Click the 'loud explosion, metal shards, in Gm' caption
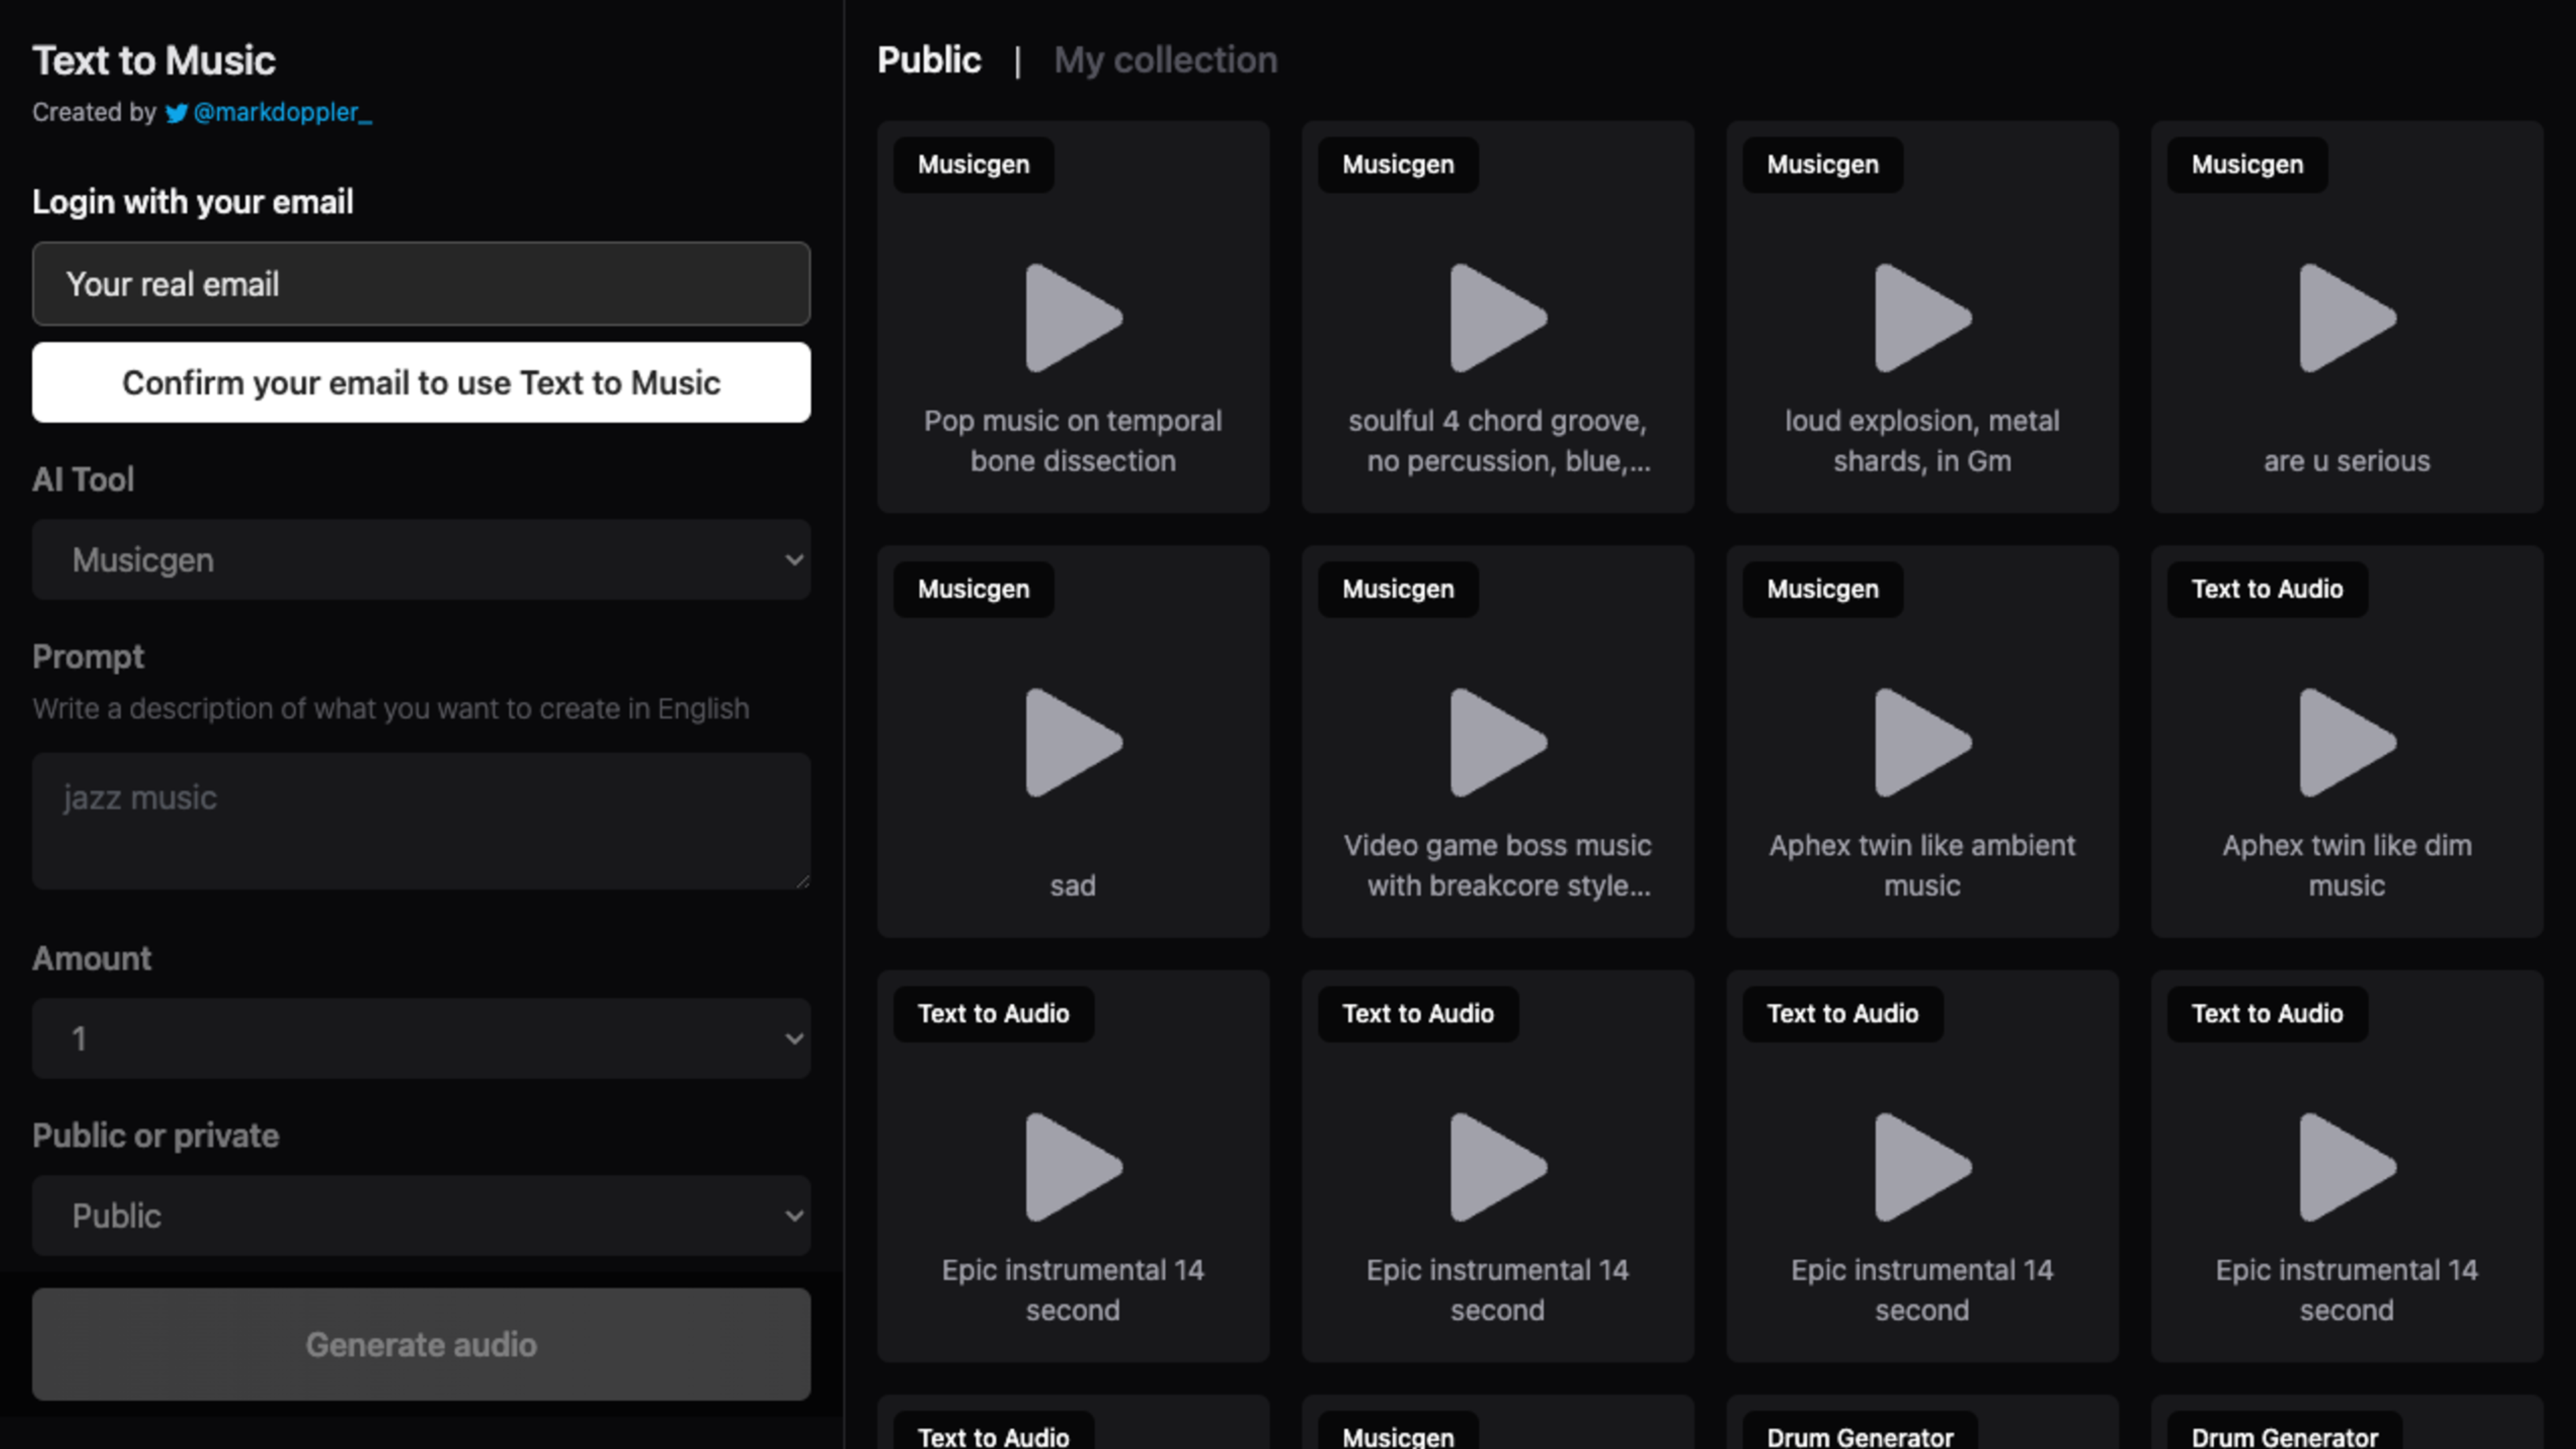This screenshot has width=2576, height=1449. pyautogui.click(x=1921, y=441)
